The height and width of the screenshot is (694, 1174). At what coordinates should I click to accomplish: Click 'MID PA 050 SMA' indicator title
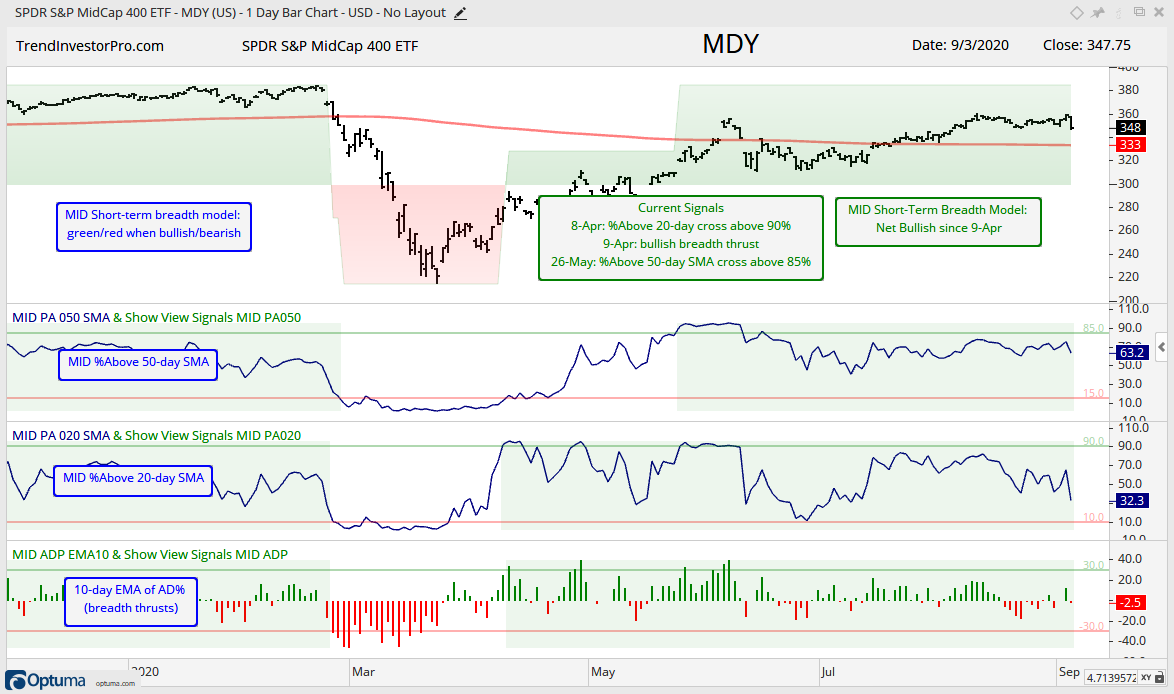[61, 317]
